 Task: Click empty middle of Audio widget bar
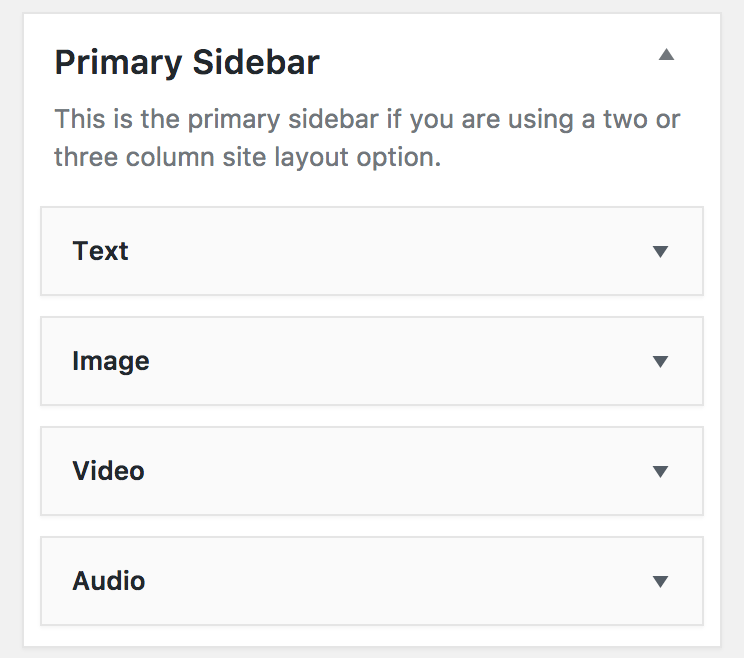click(x=380, y=581)
